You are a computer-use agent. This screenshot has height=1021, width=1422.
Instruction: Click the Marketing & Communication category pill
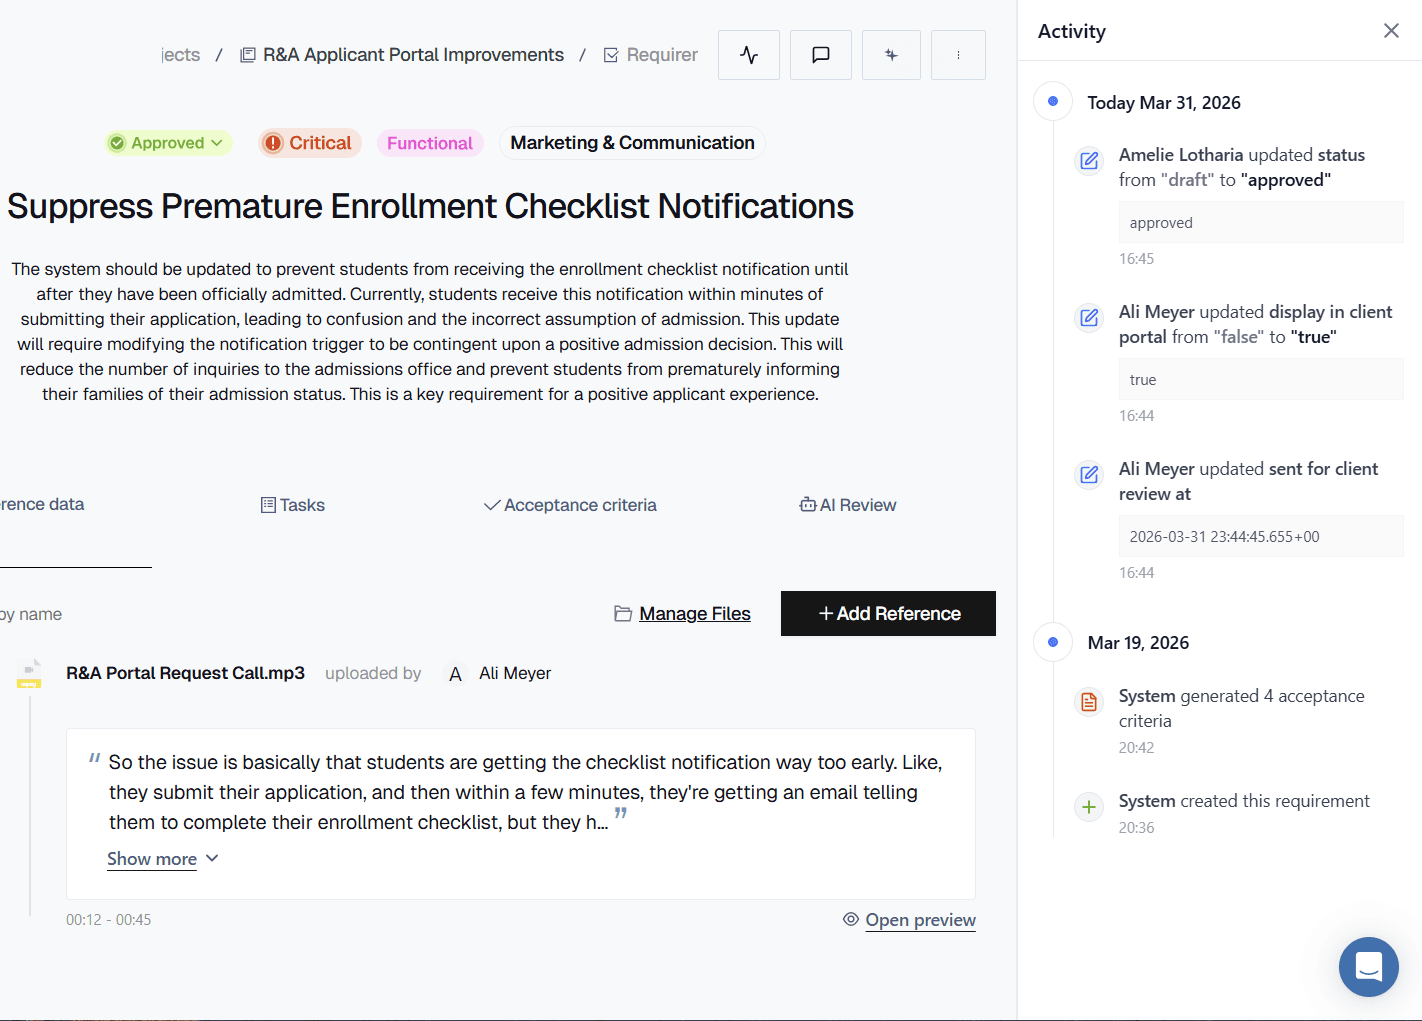point(632,142)
